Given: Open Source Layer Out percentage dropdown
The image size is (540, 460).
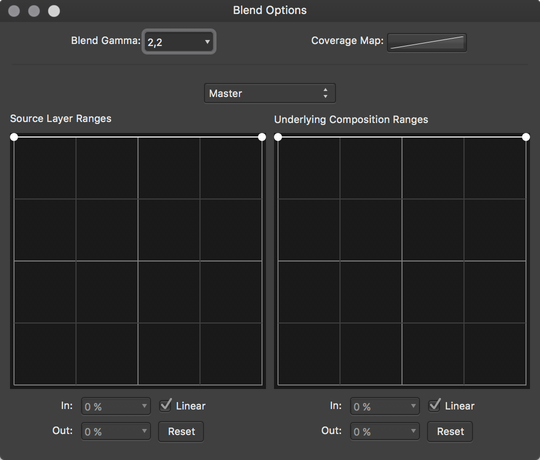Looking at the screenshot, I should pyautogui.click(x=116, y=431).
